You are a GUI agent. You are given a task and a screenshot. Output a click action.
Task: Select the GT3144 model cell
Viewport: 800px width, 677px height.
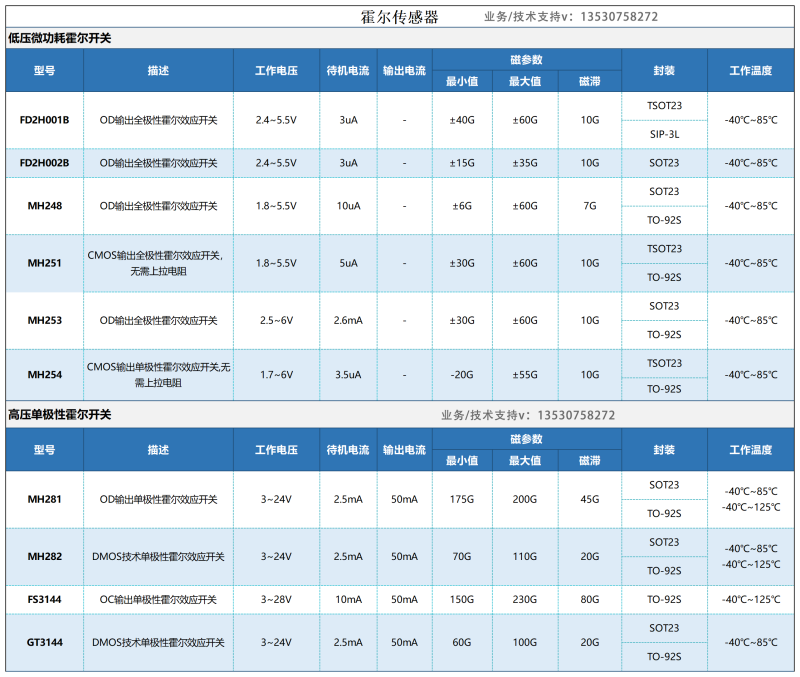tap(45, 642)
